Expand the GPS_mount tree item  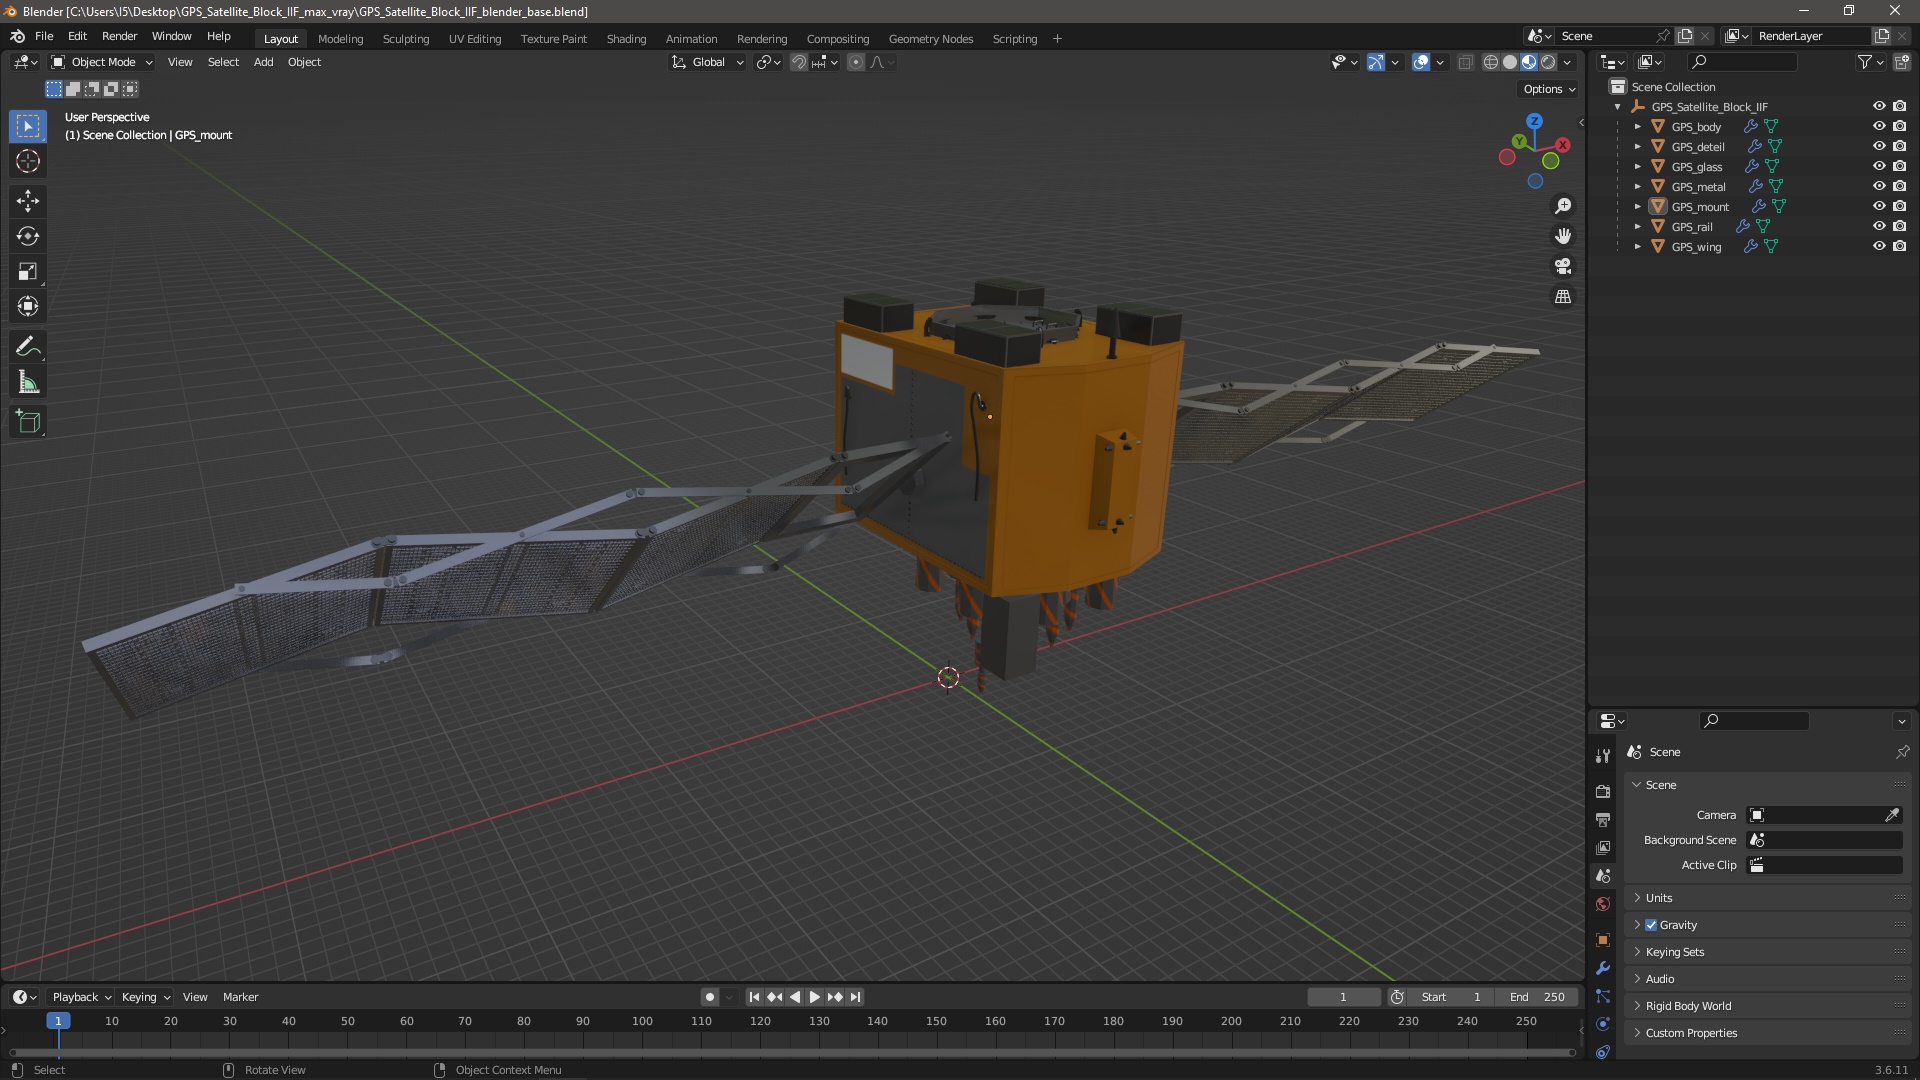click(1637, 207)
